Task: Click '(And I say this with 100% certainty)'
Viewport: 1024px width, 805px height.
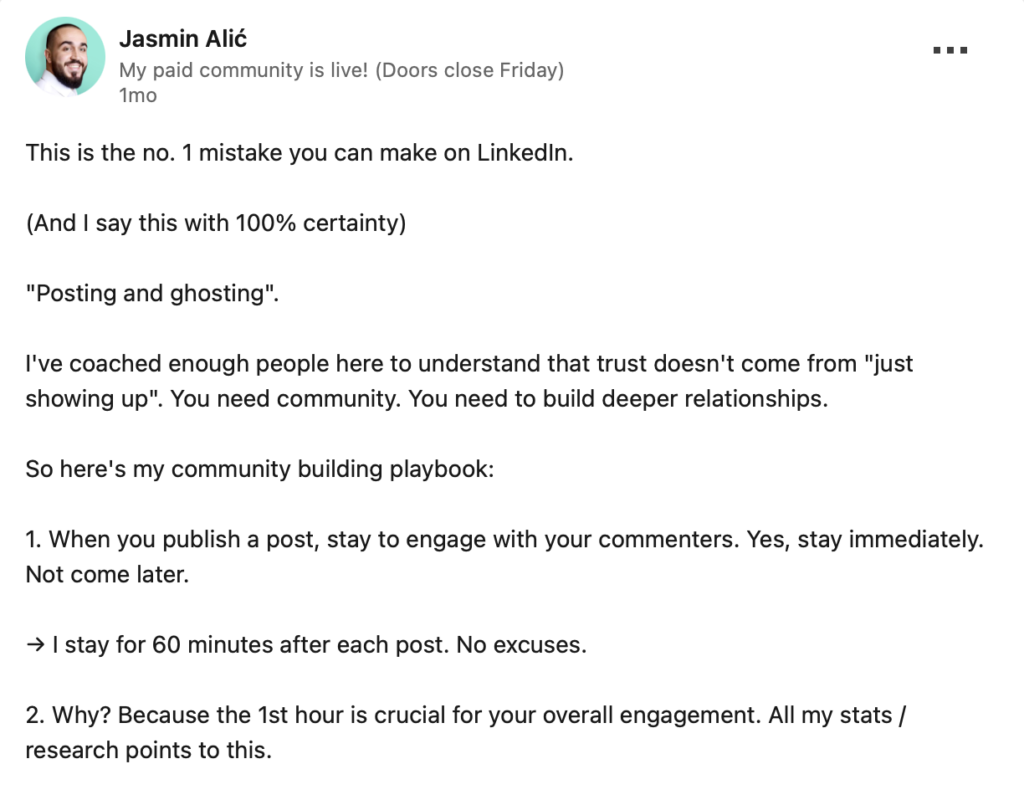Action: (x=216, y=223)
